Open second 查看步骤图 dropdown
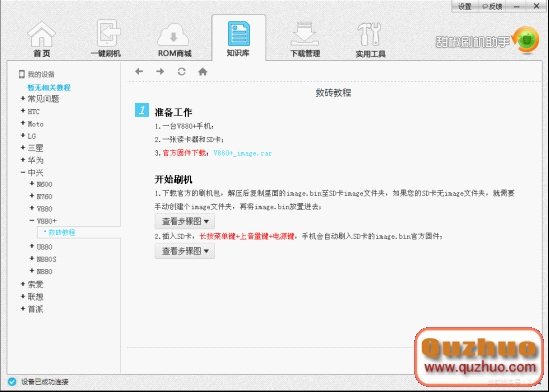 [185, 251]
